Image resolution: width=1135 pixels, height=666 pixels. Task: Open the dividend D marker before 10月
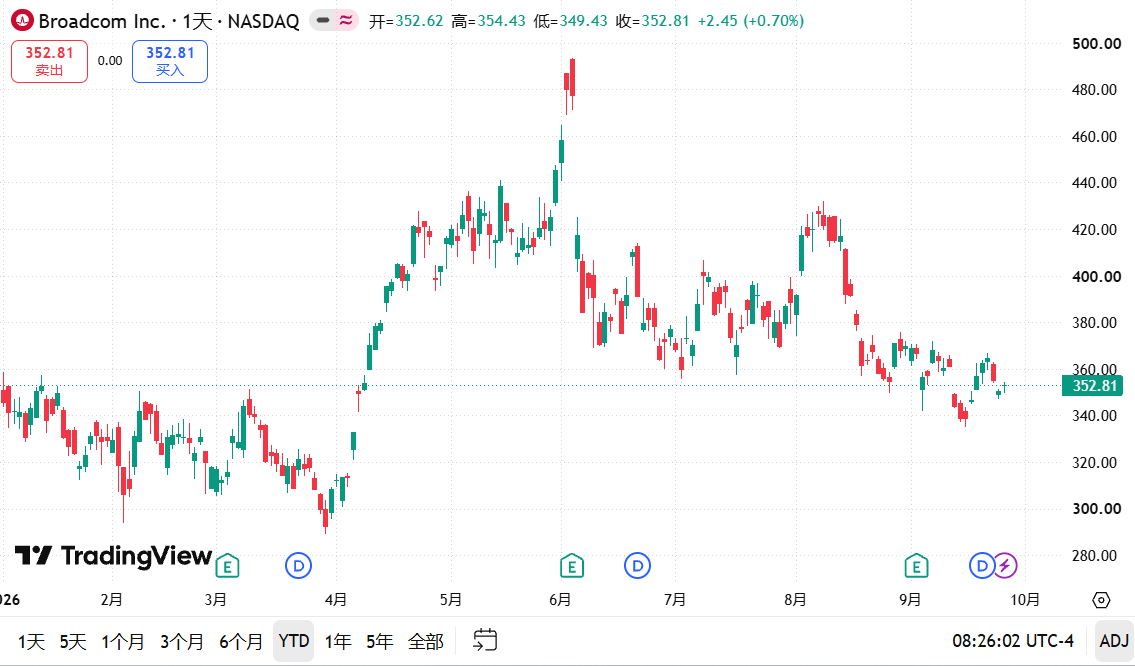click(x=982, y=565)
